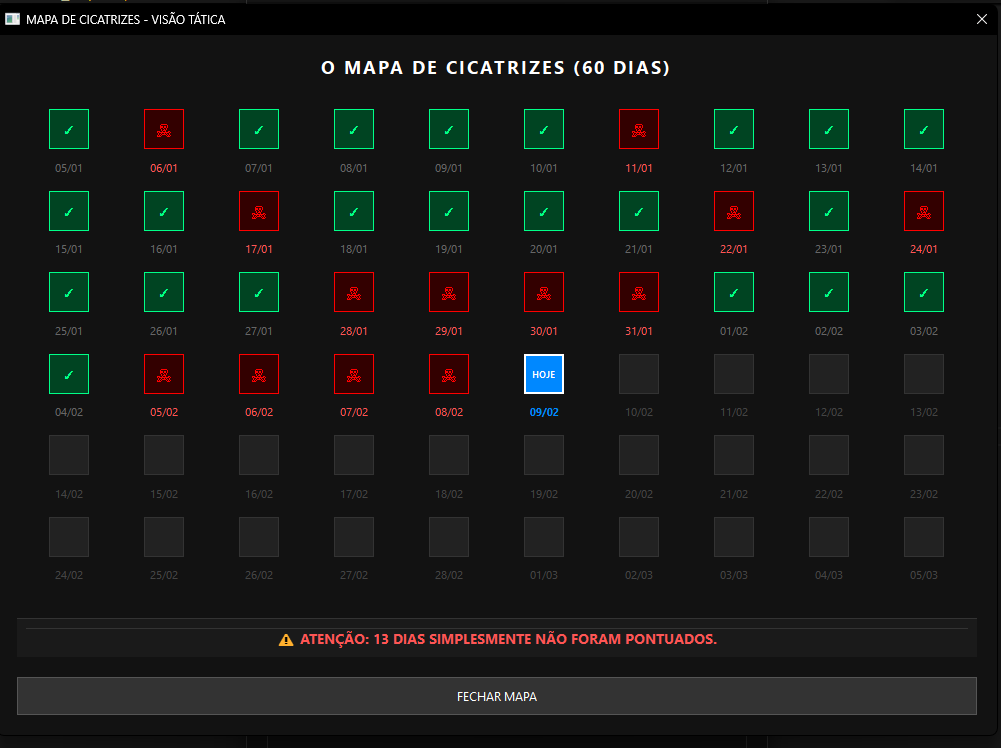Select the checked day 14/01

click(x=924, y=129)
